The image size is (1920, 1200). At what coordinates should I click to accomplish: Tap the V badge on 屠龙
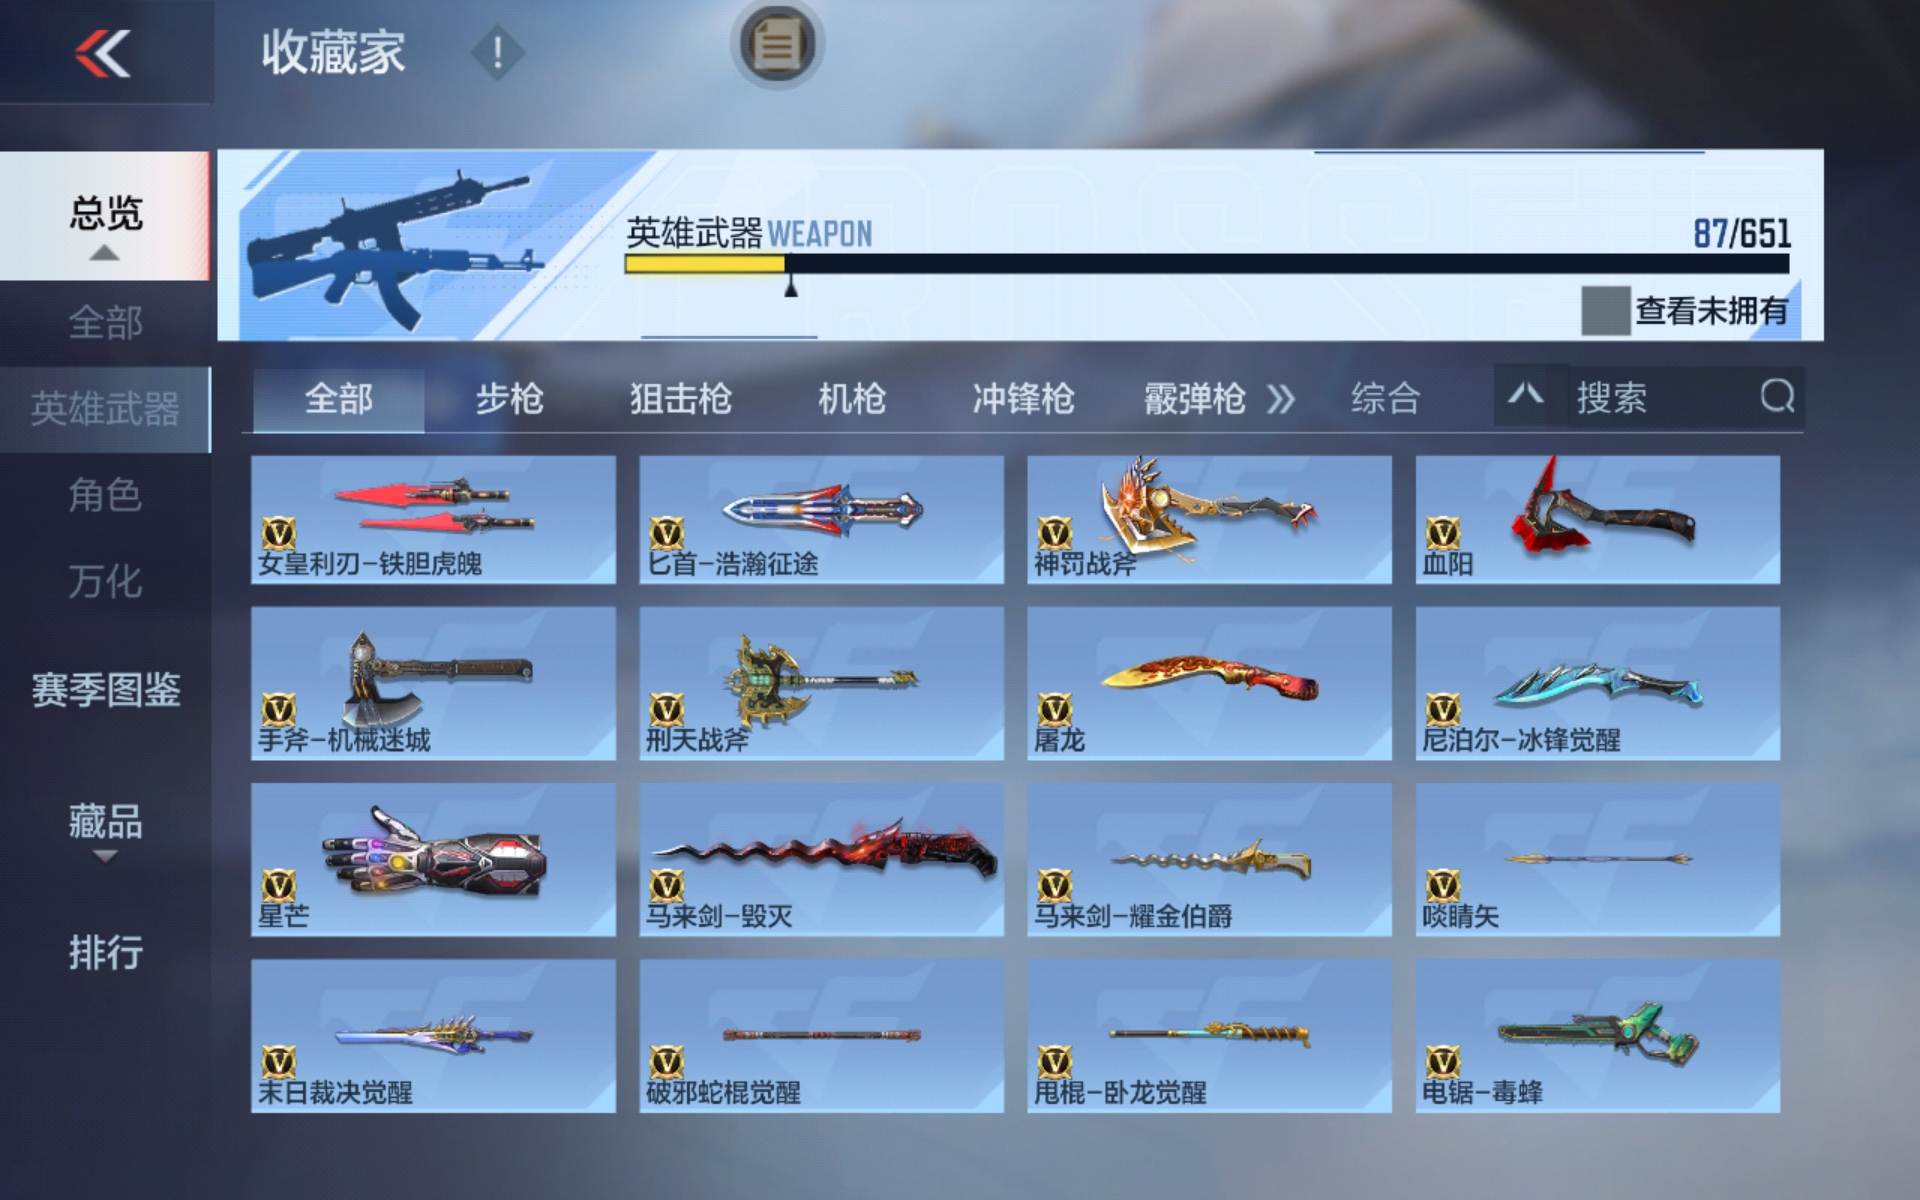[1054, 709]
